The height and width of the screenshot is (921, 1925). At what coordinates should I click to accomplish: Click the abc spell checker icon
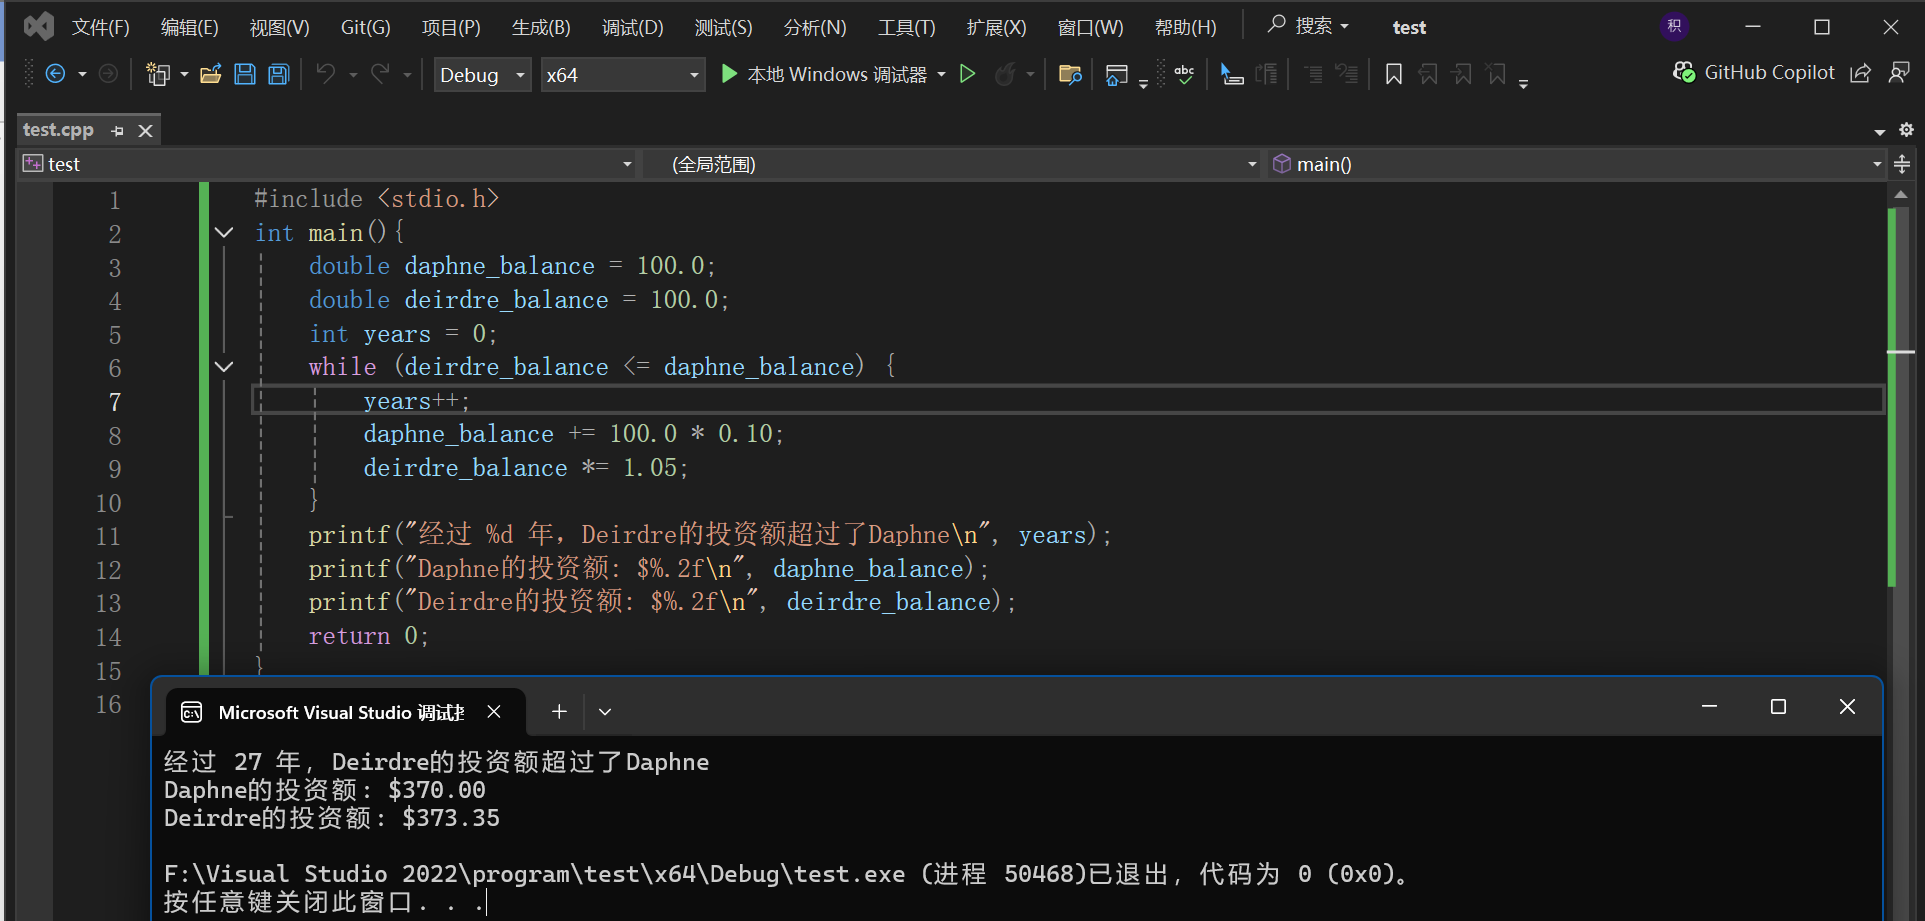tap(1185, 74)
